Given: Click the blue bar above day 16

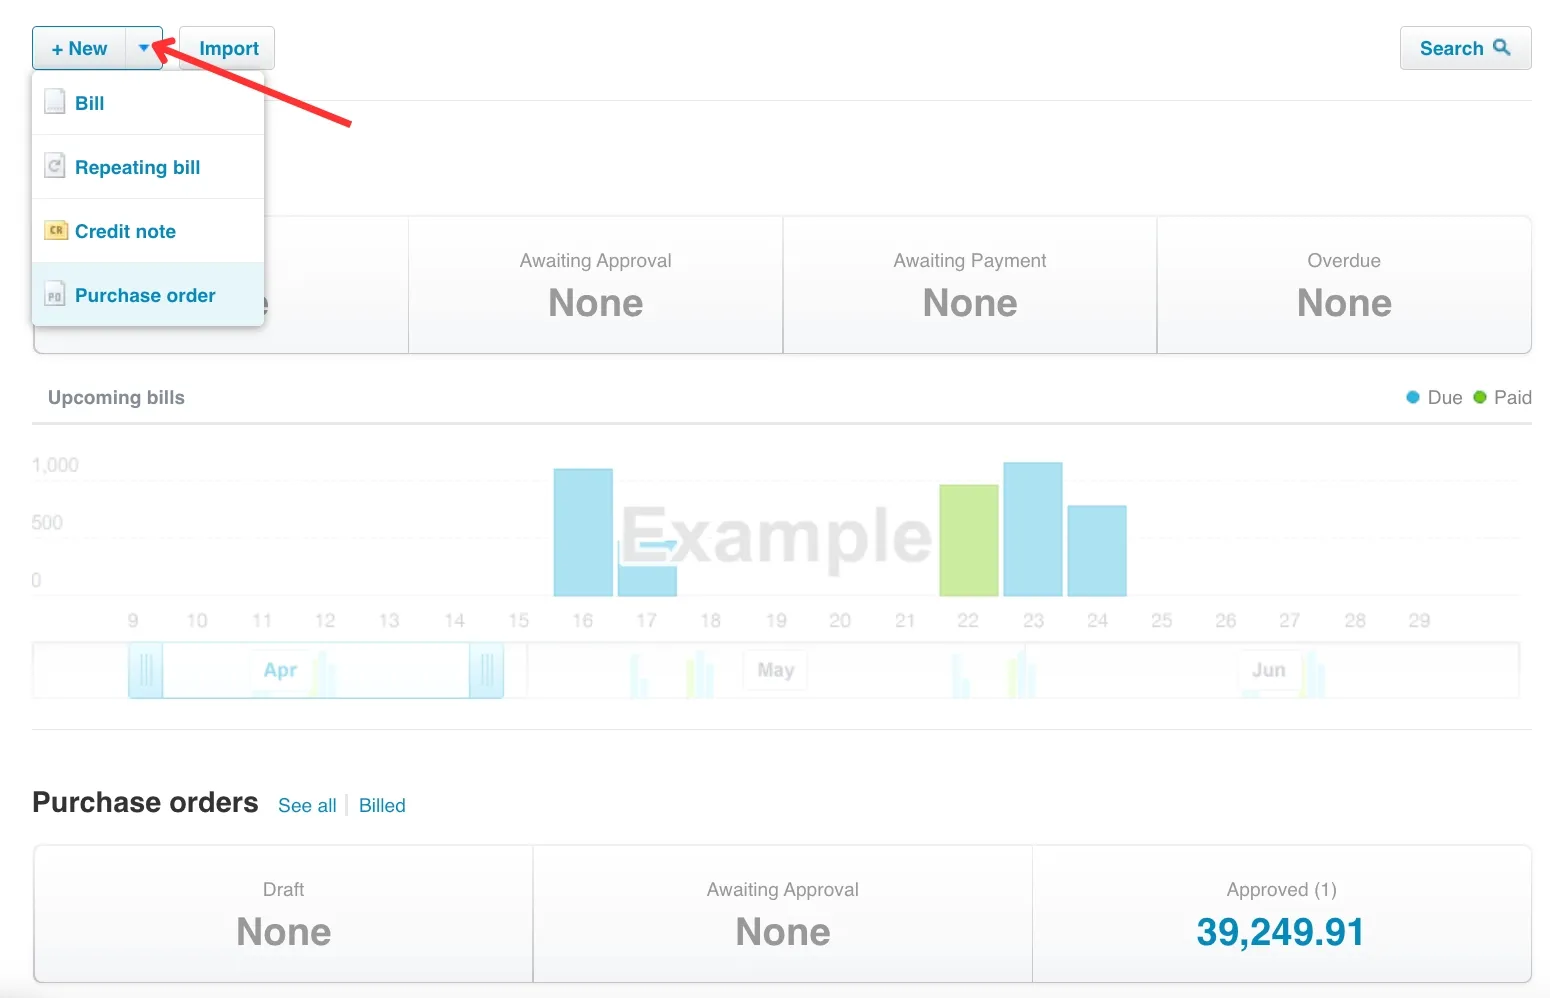Looking at the screenshot, I should tap(583, 532).
